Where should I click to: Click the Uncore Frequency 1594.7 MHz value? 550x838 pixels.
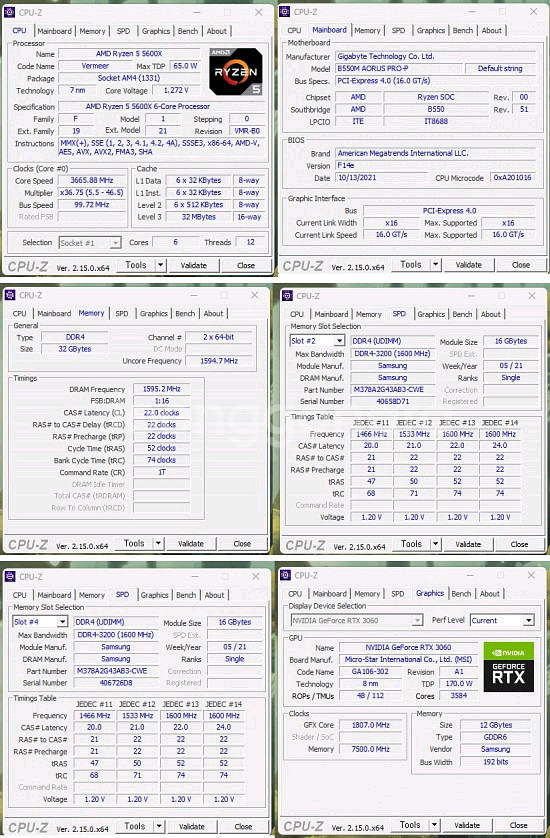(219, 361)
